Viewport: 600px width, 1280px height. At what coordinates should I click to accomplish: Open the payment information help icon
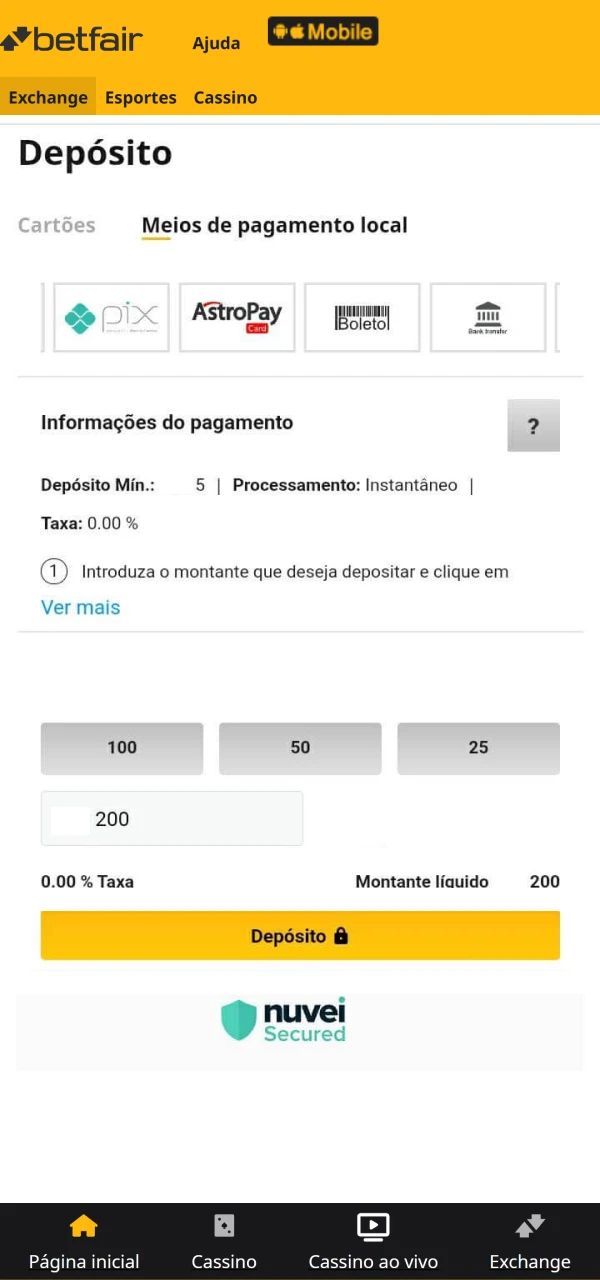pos(533,425)
